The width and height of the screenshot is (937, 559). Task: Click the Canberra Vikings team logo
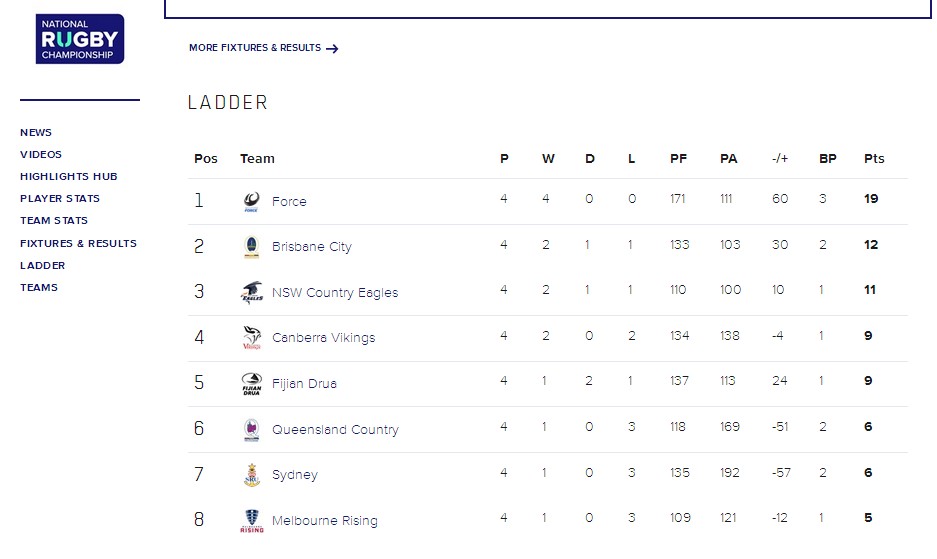(251, 338)
